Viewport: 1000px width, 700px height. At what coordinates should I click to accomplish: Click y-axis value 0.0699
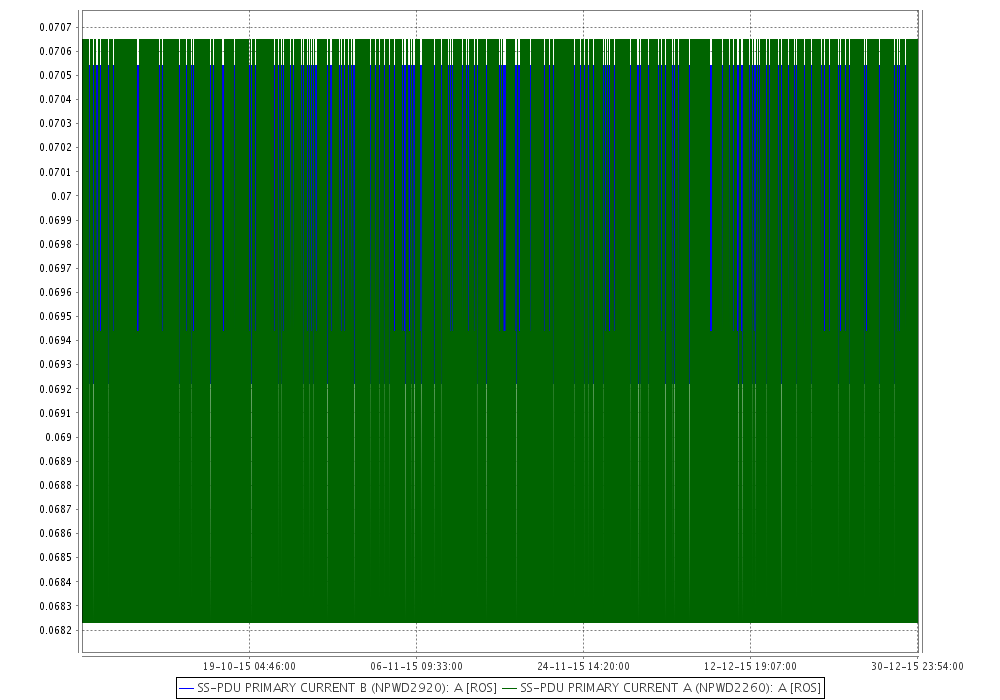(x=55, y=221)
